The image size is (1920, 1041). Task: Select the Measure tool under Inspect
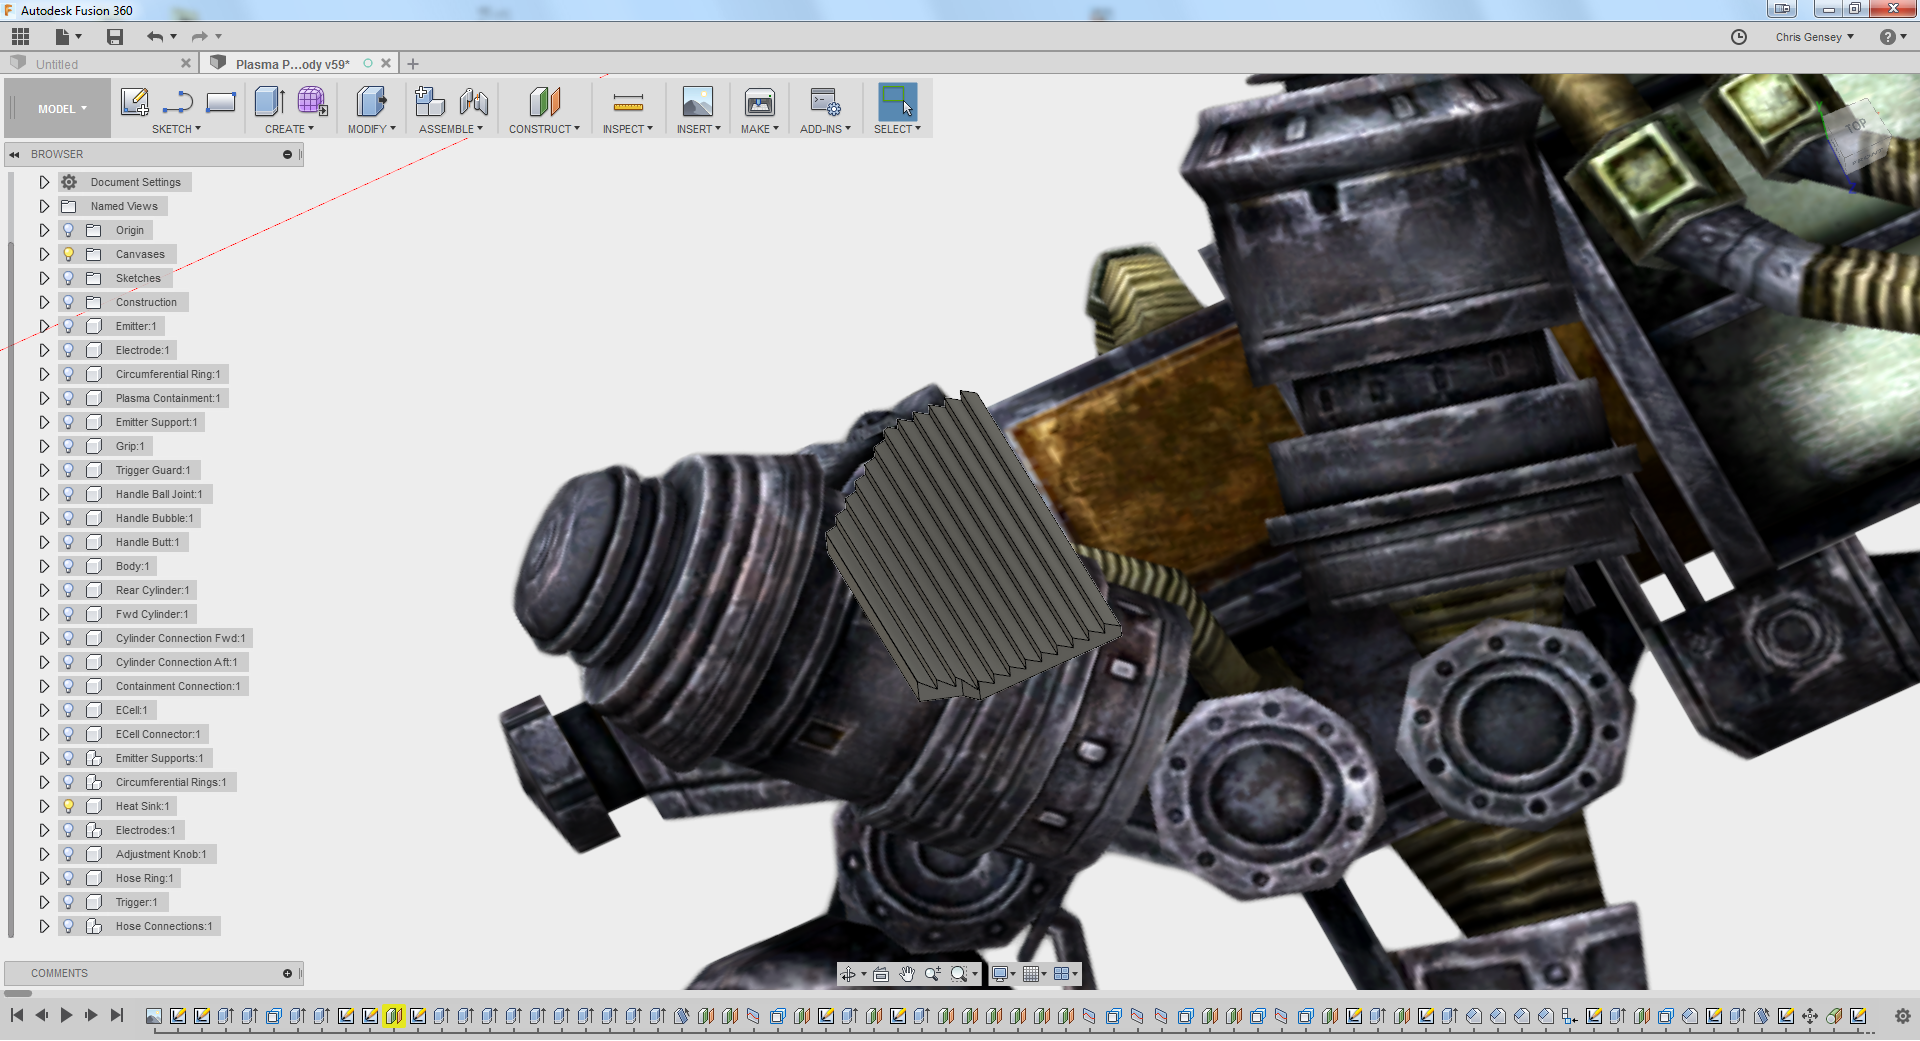[x=627, y=102]
